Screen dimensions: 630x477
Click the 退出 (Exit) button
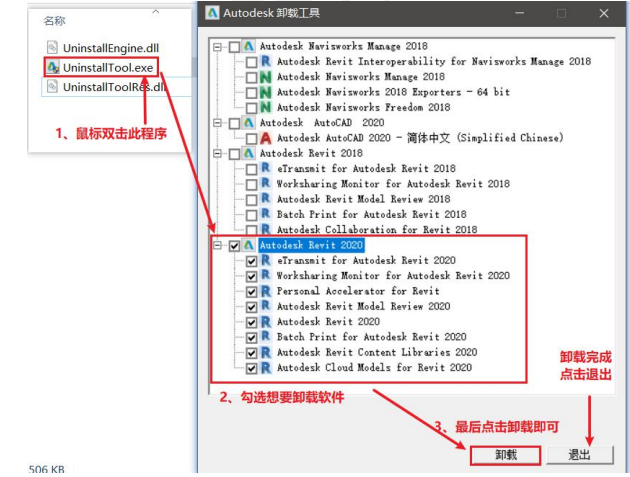pyautogui.click(x=579, y=455)
